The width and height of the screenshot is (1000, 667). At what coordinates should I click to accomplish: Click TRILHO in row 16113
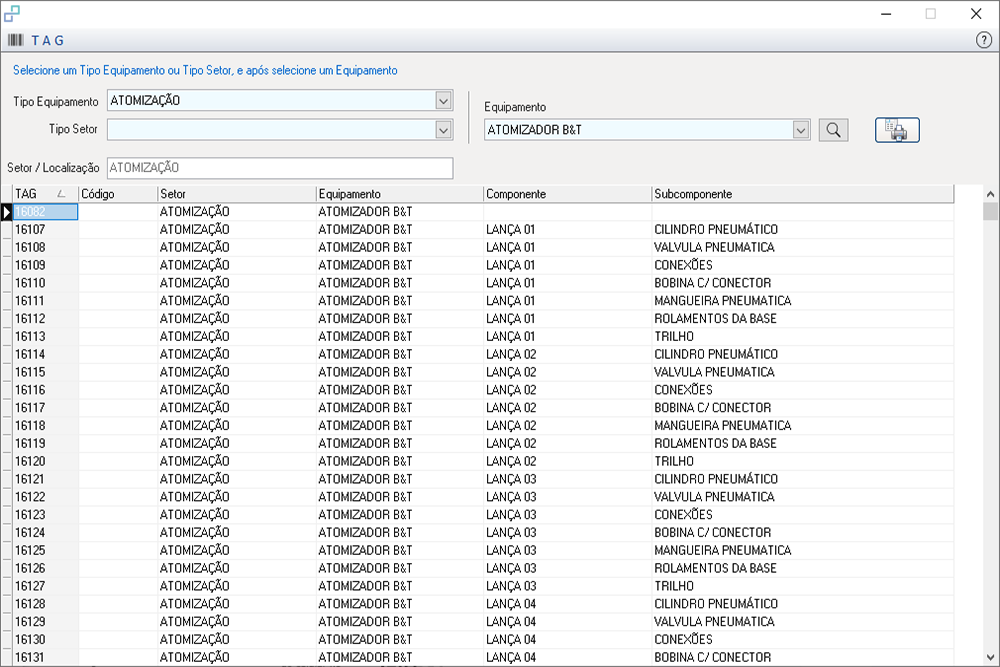tap(673, 337)
